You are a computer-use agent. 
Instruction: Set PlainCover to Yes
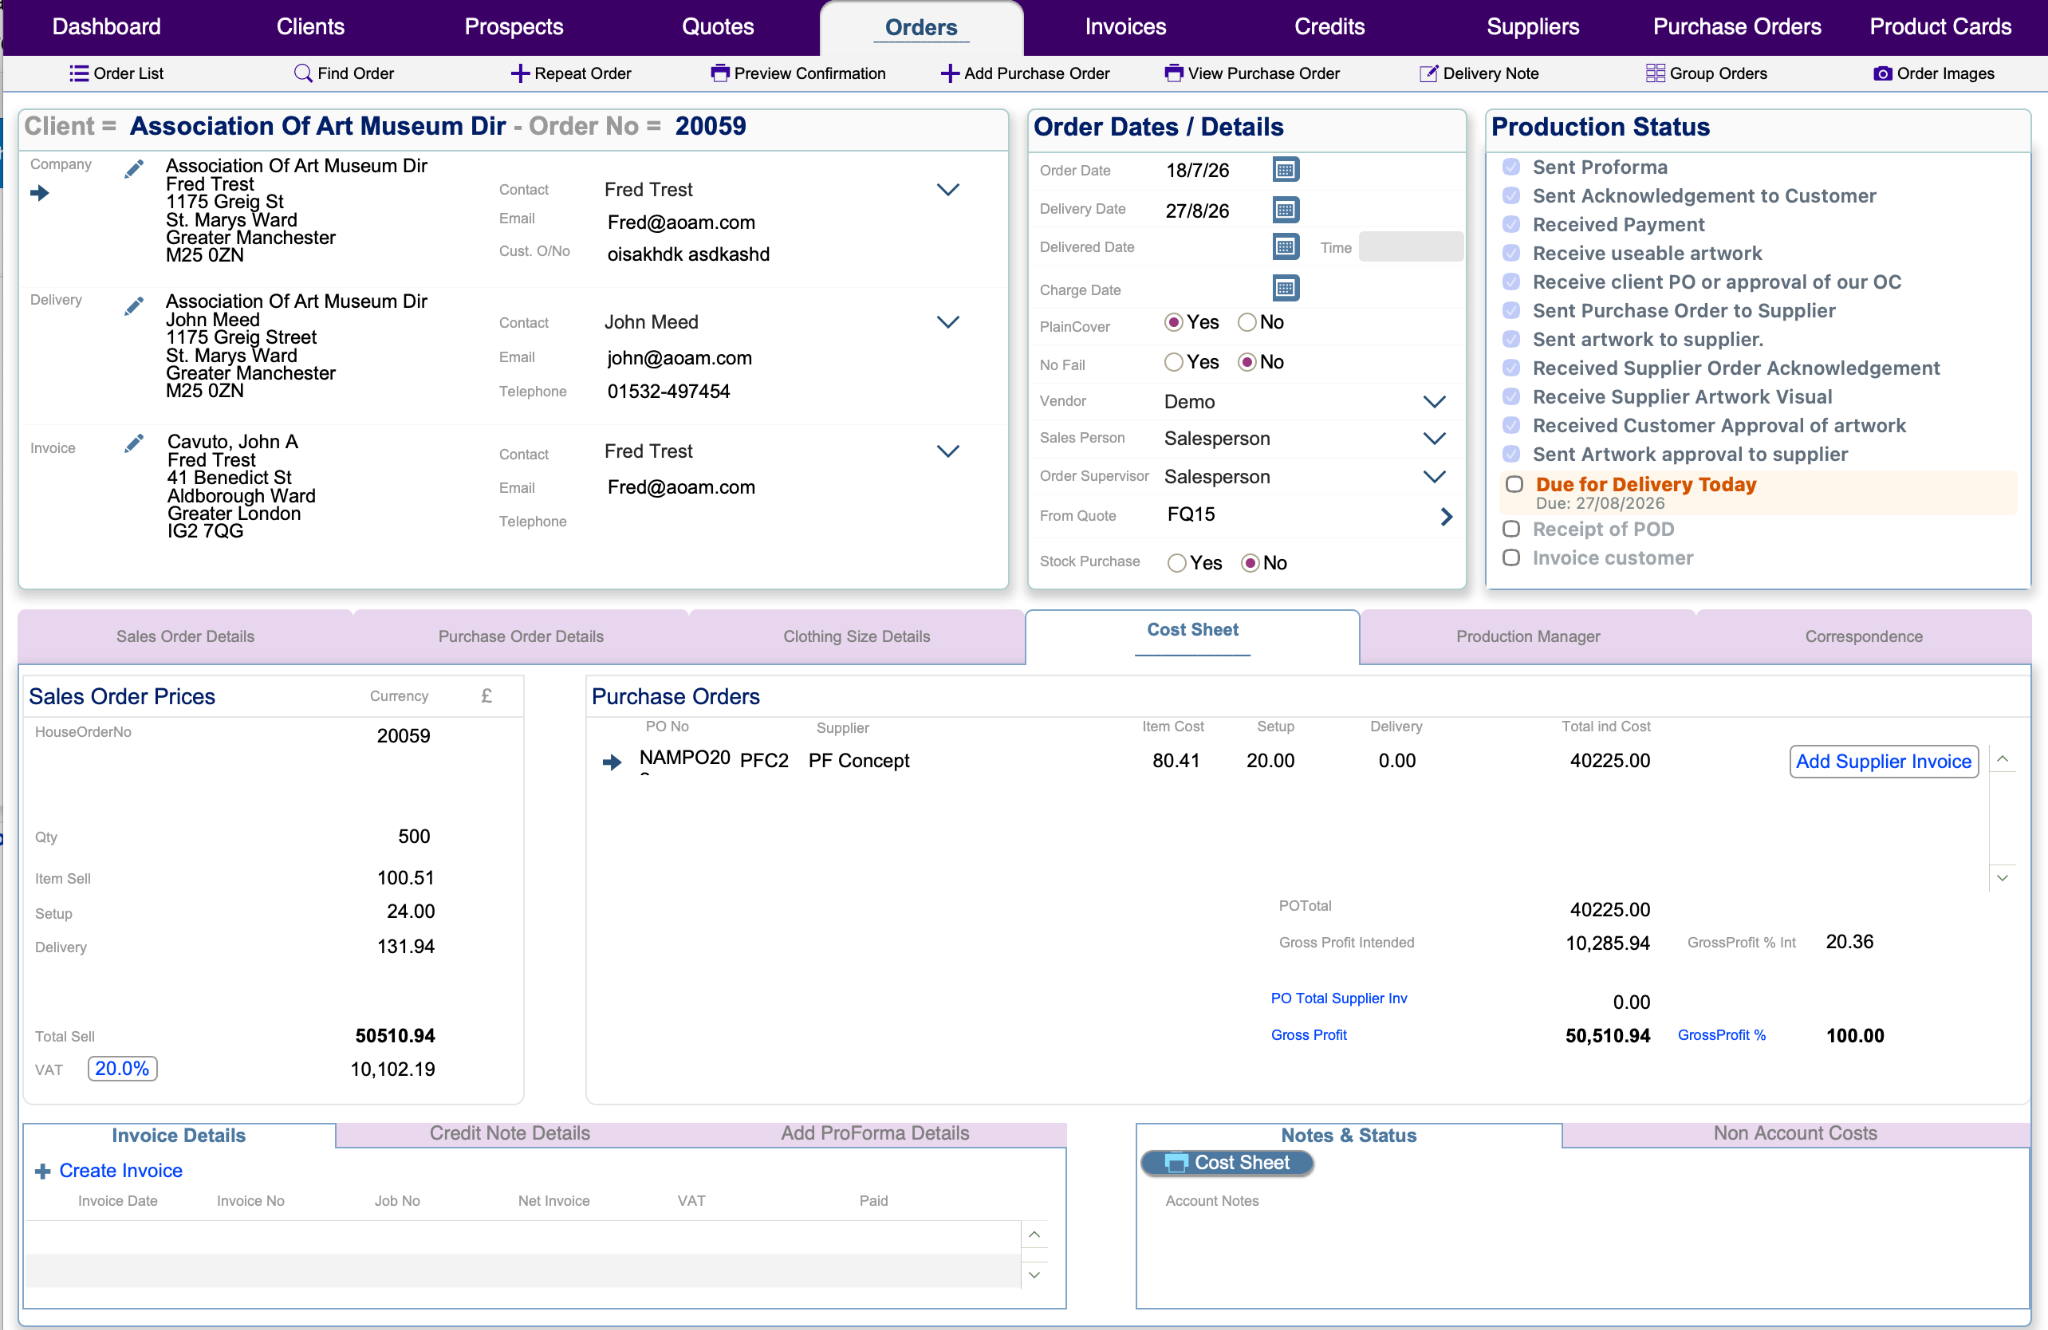click(1174, 322)
